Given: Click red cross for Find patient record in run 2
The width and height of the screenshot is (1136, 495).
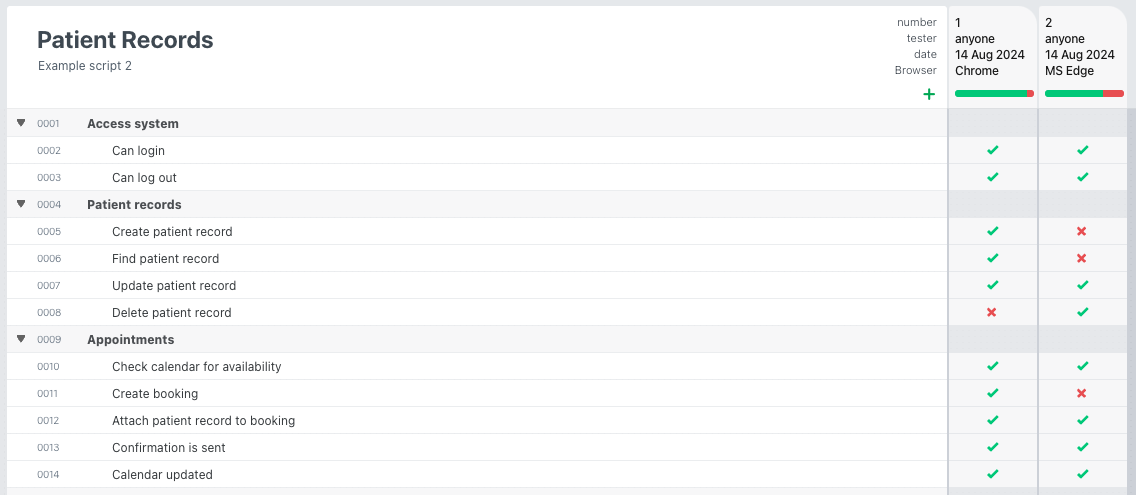Looking at the screenshot, I should coord(1082,259).
